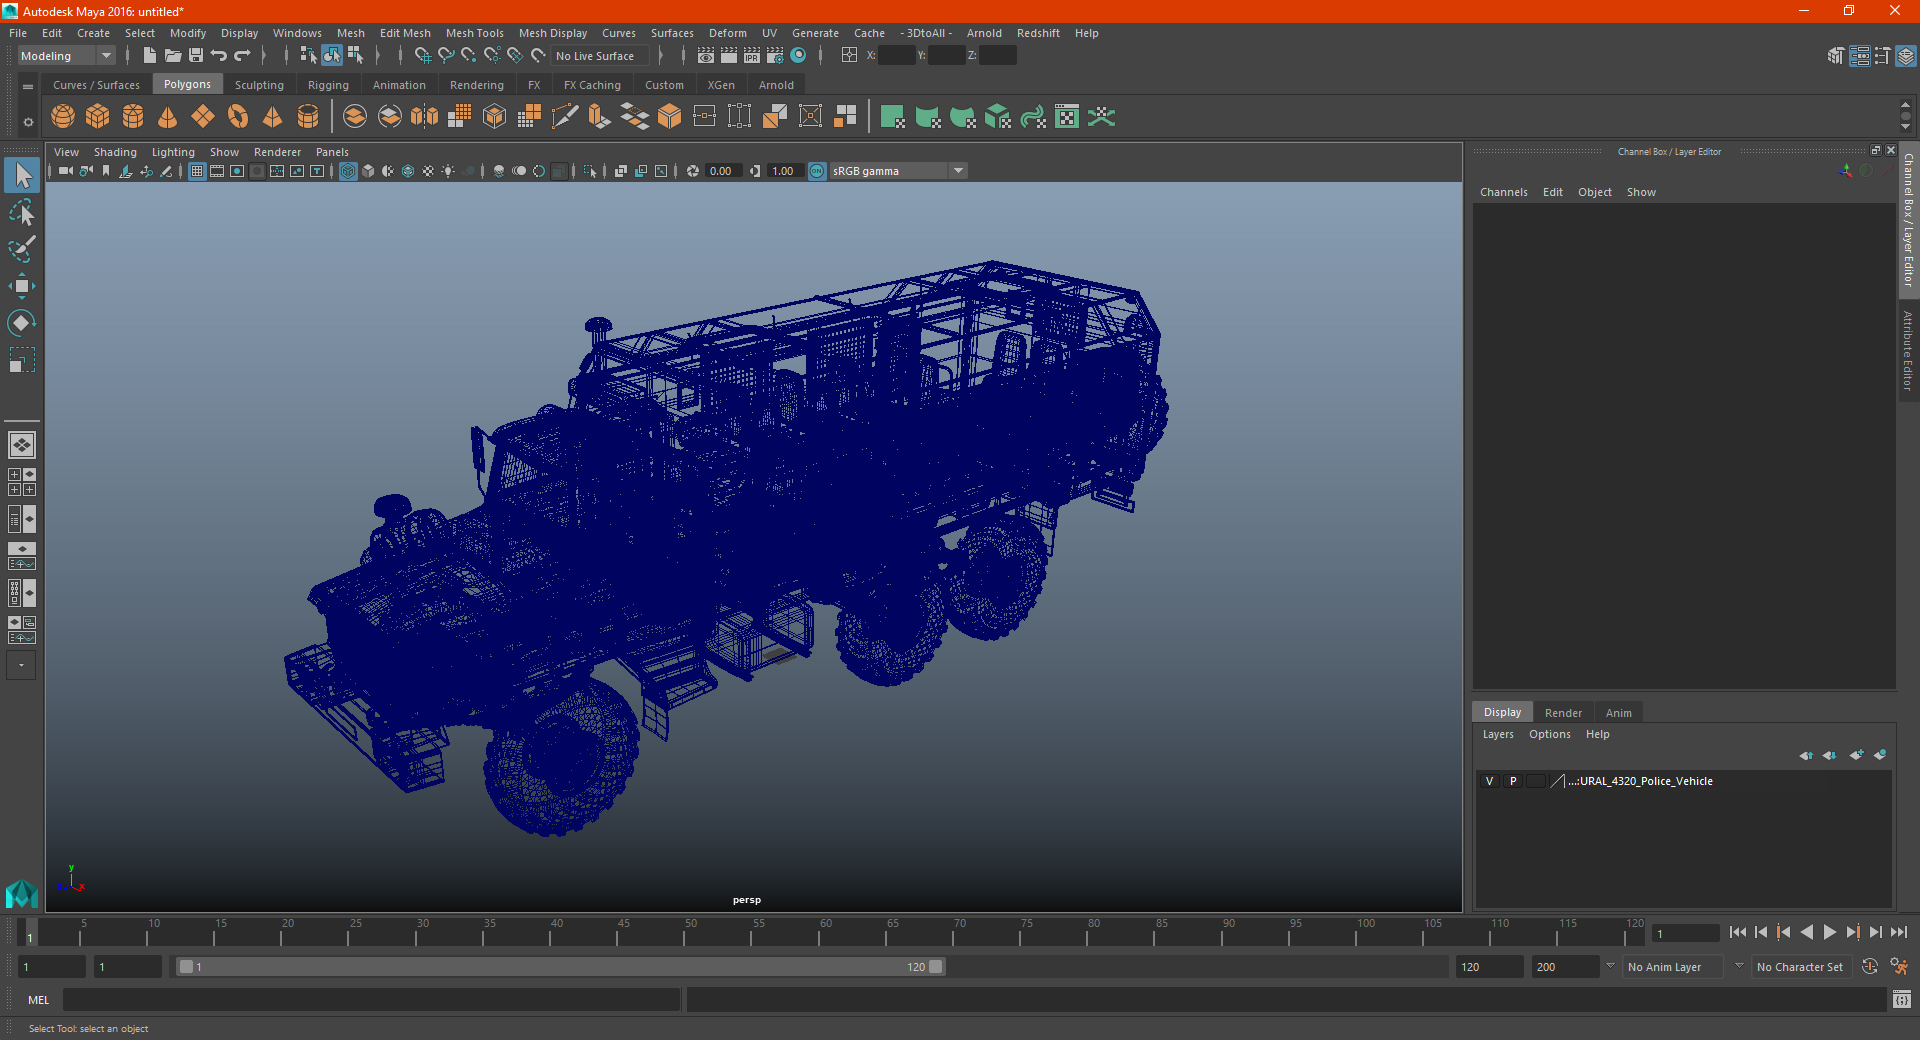1920x1040 pixels.
Task: Toggle smooth shade all in viewport toolbar
Action: click(368, 171)
